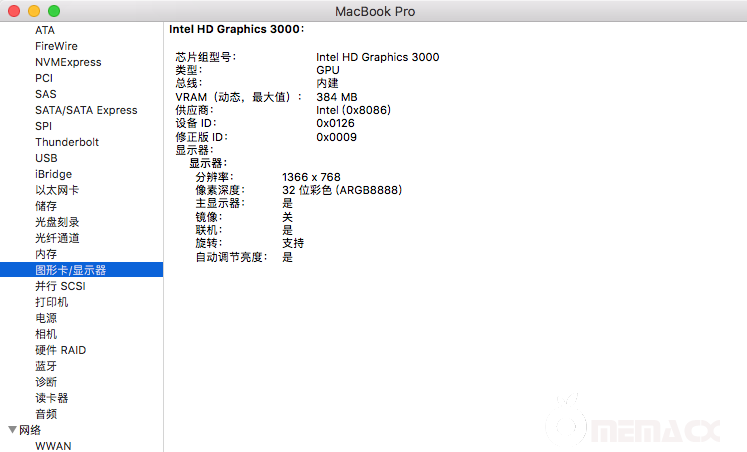
Task: Click the 总线 value 内建
Action: coord(327,83)
